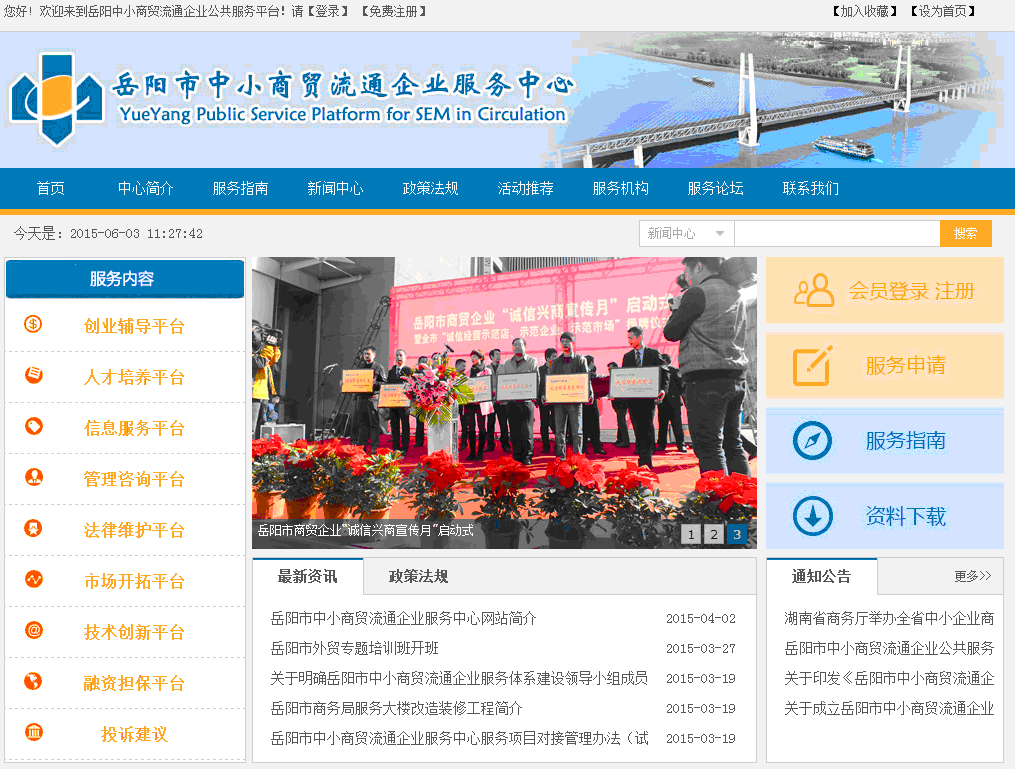Click the 免费注册 link at top

click(393, 11)
